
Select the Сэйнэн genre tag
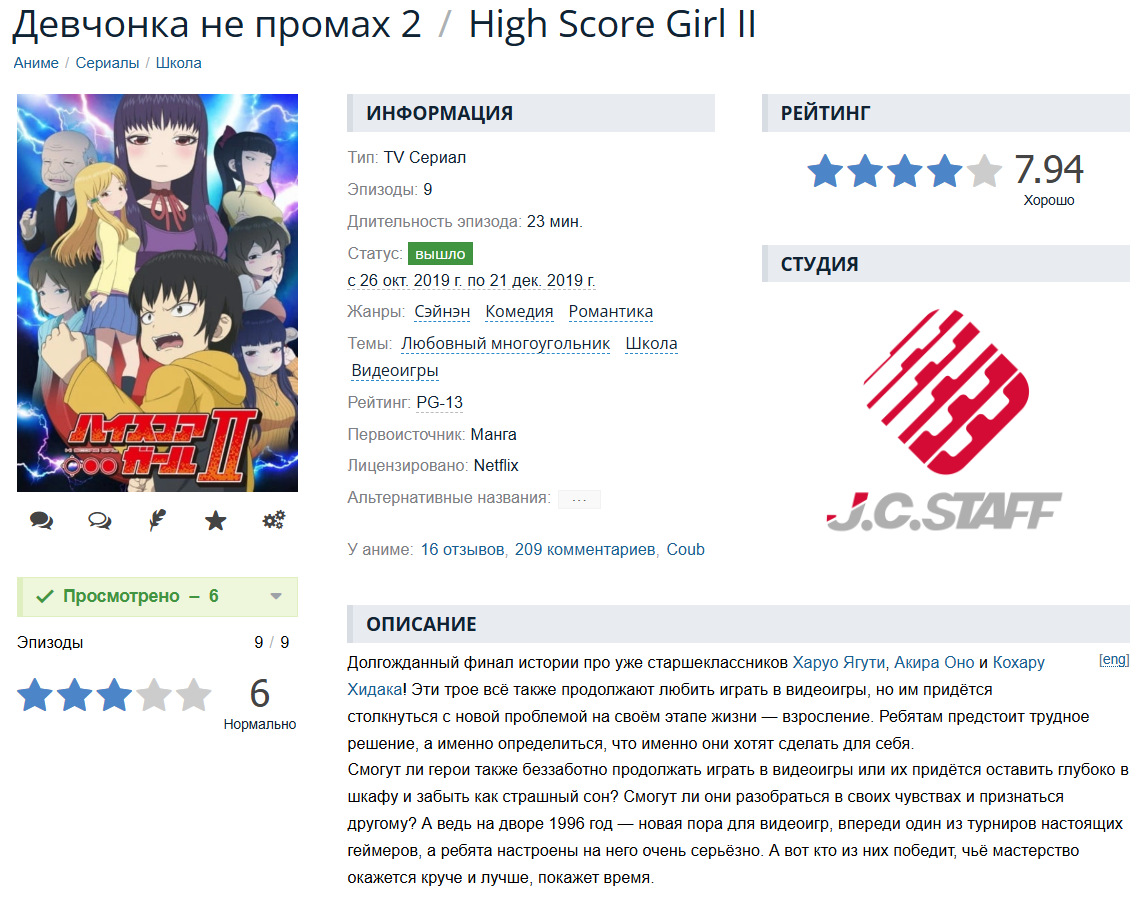(442, 312)
